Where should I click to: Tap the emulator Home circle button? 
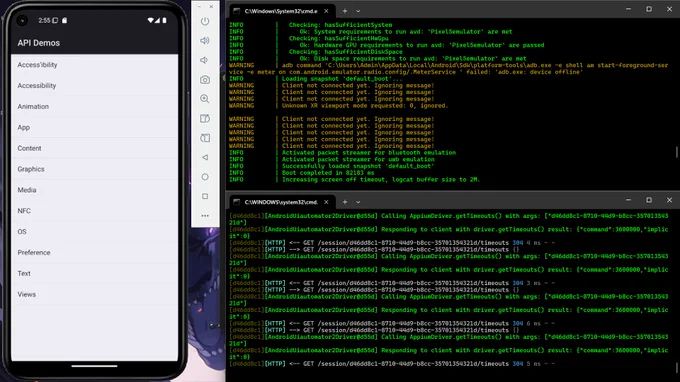[x=205, y=177]
